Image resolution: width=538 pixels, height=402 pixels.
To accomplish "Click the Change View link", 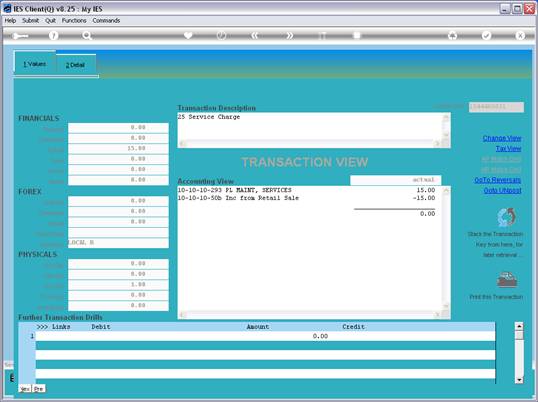I will (502, 138).
